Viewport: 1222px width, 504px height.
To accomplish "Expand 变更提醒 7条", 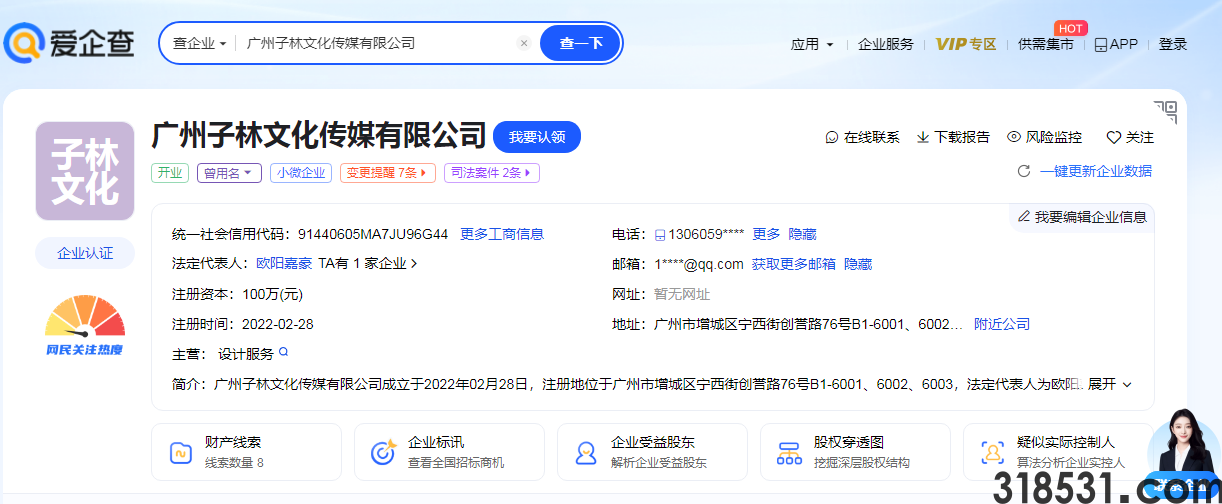I will 387,173.
